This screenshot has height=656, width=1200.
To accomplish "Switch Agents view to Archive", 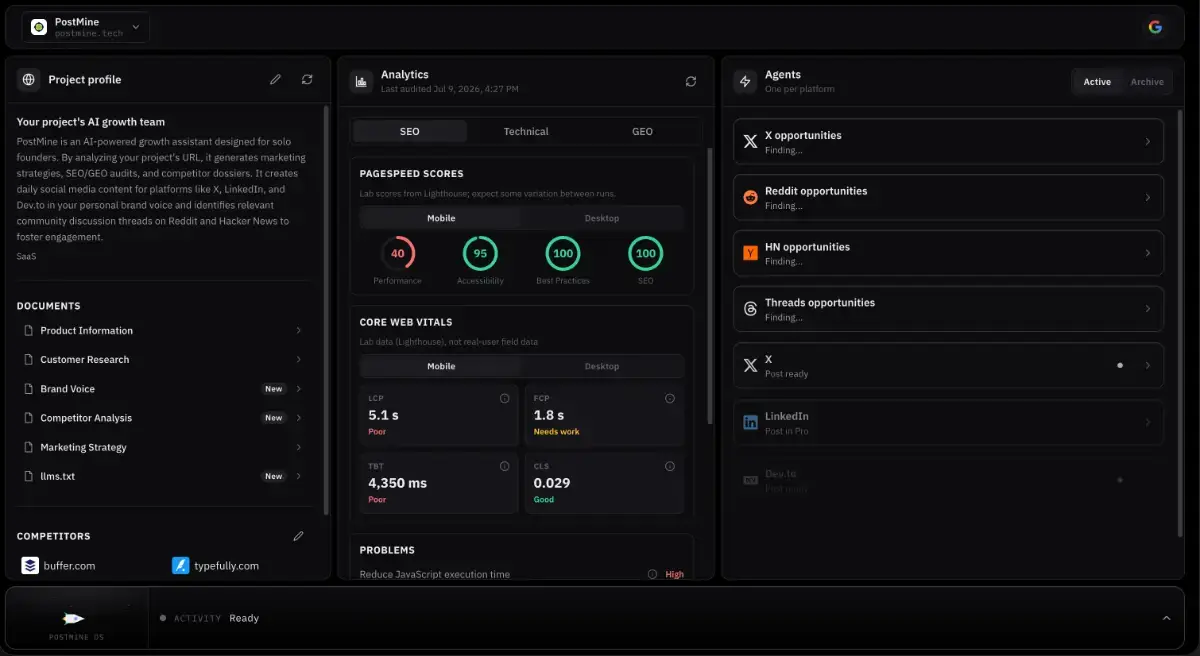I will [x=1147, y=82].
